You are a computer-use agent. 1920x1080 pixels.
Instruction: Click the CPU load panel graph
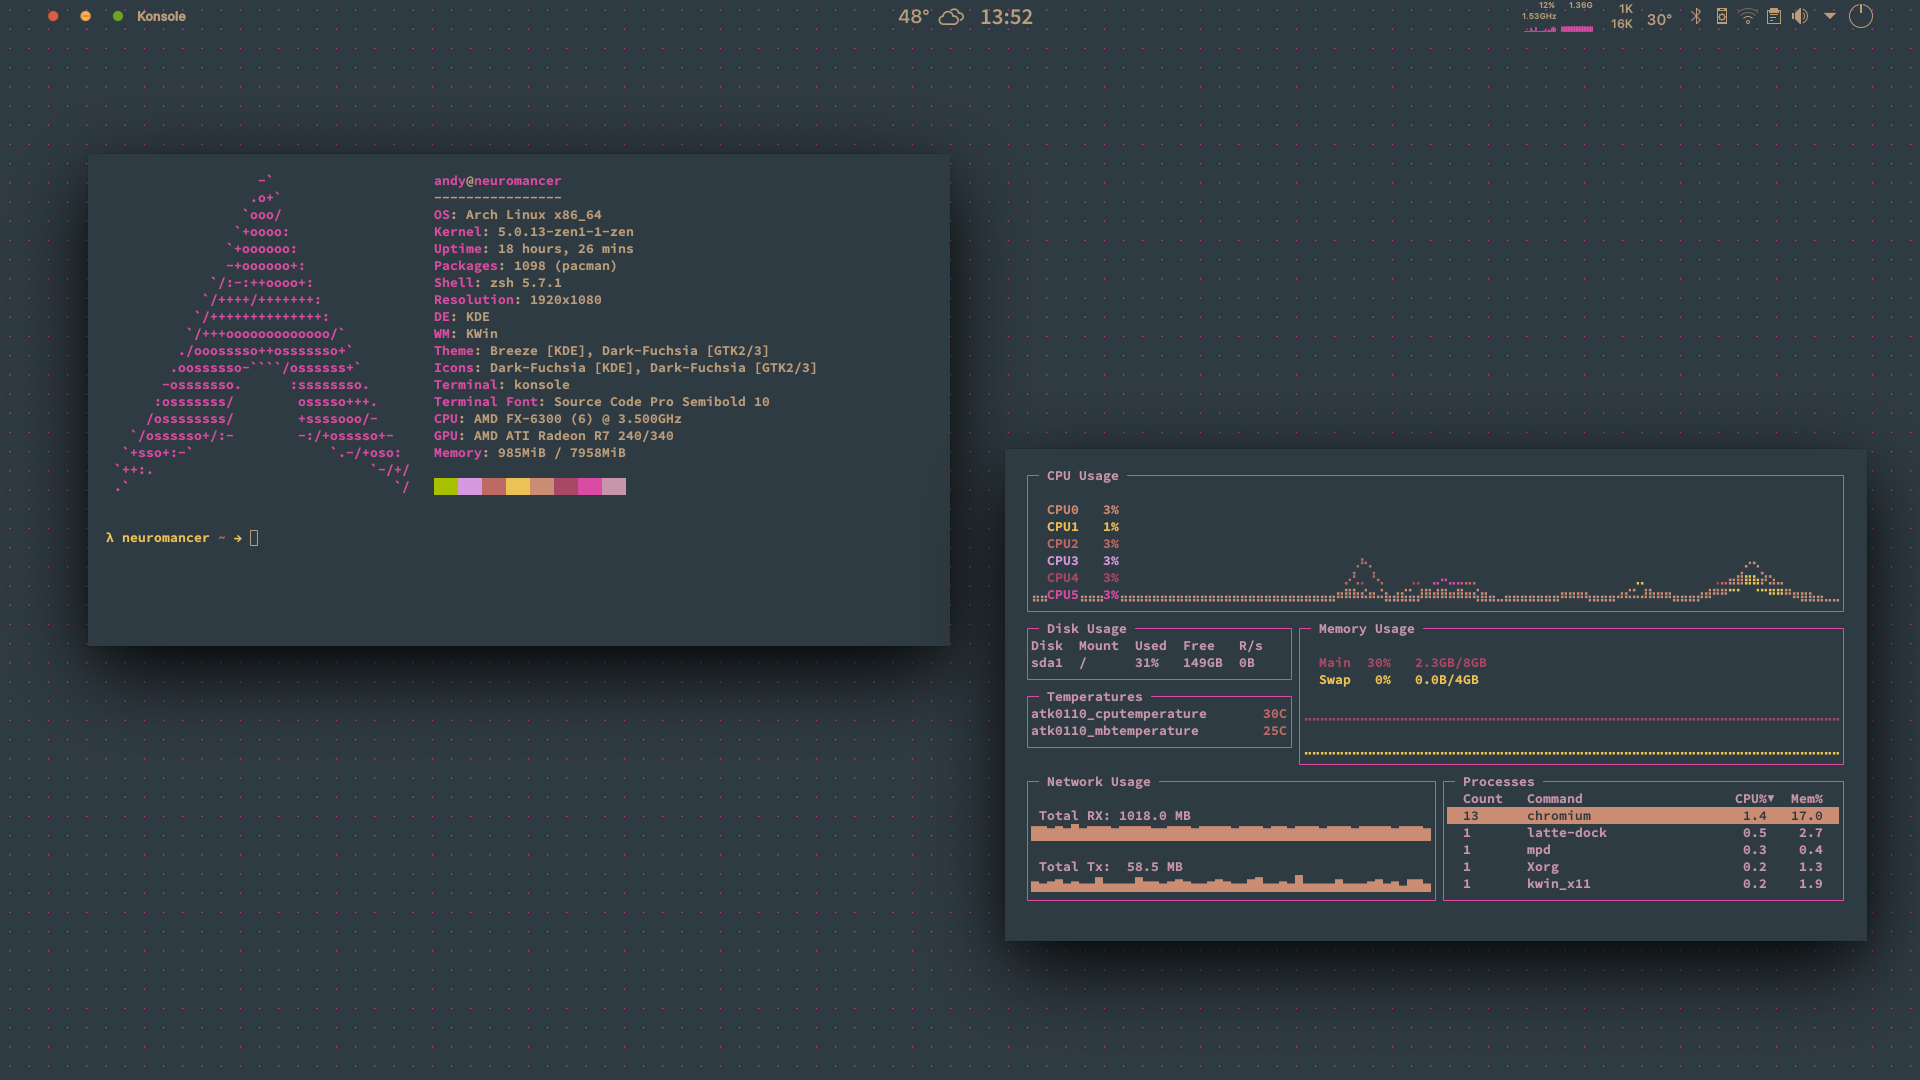[1540, 17]
